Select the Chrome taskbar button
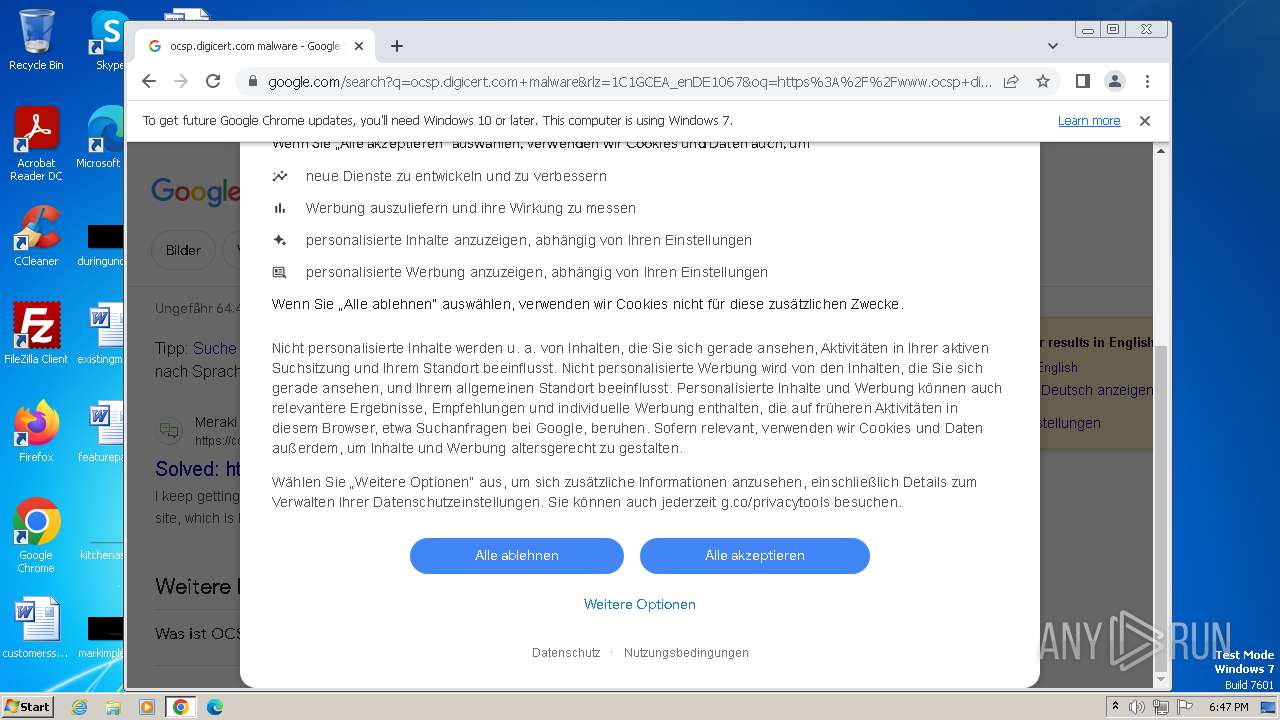This screenshot has height=720, width=1280. point(181,707)
